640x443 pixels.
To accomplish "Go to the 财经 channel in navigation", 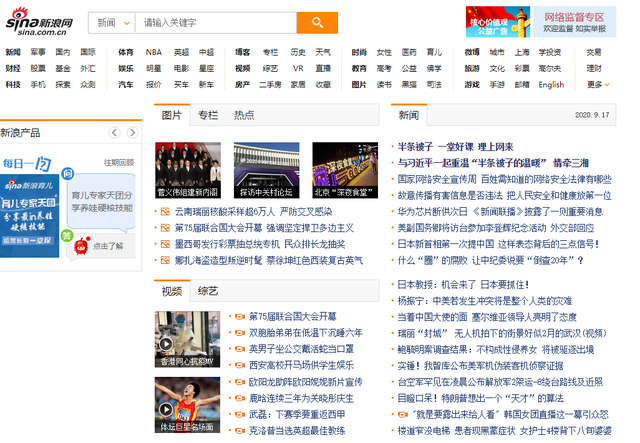I will coord(13,68).
